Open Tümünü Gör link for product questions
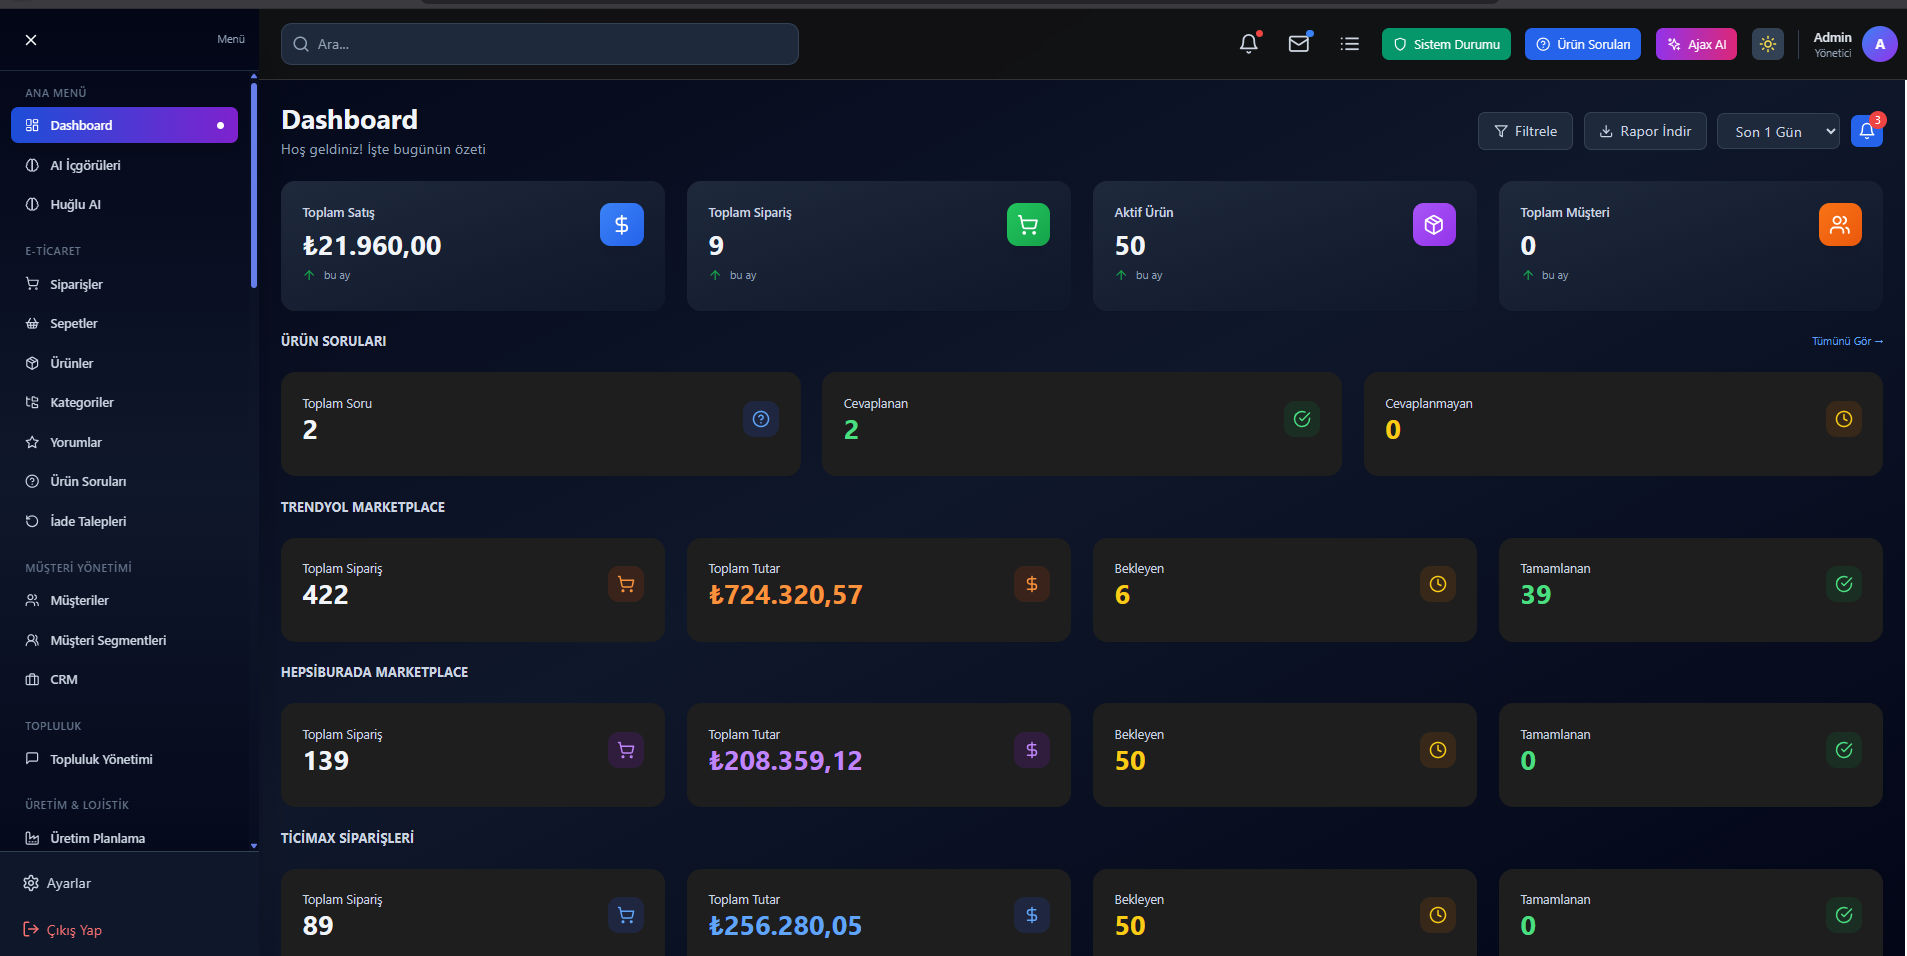Screen dimensions: 1907x956 click(1846, 340)
